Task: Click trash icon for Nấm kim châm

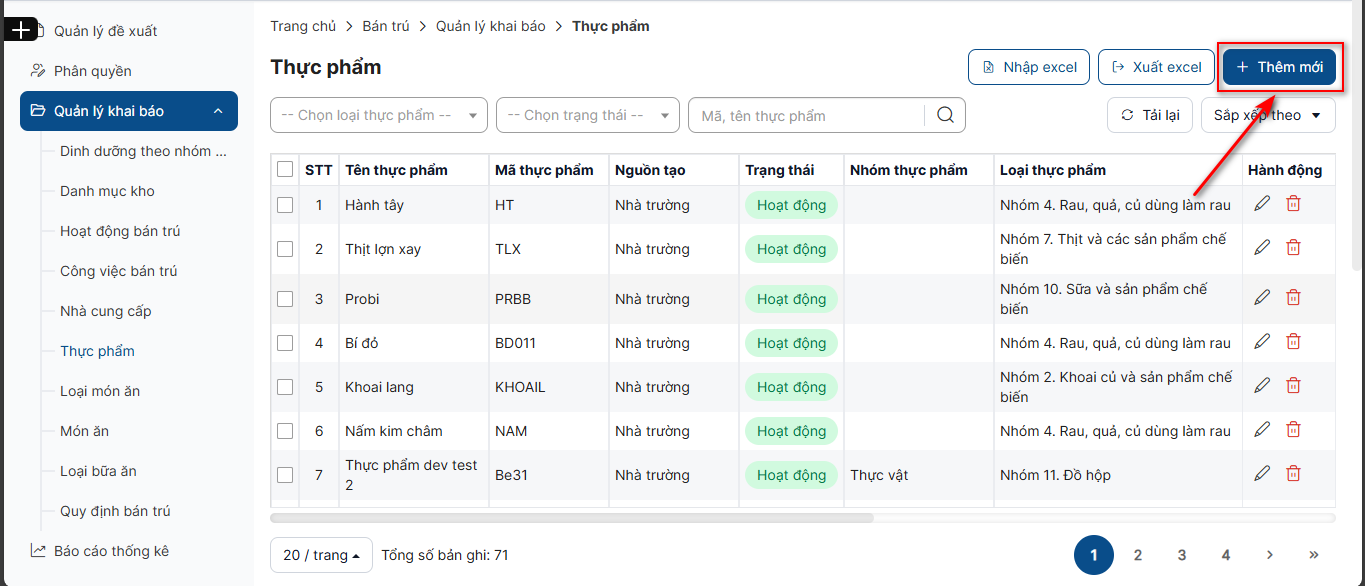Action: [x=1293, y=430]
